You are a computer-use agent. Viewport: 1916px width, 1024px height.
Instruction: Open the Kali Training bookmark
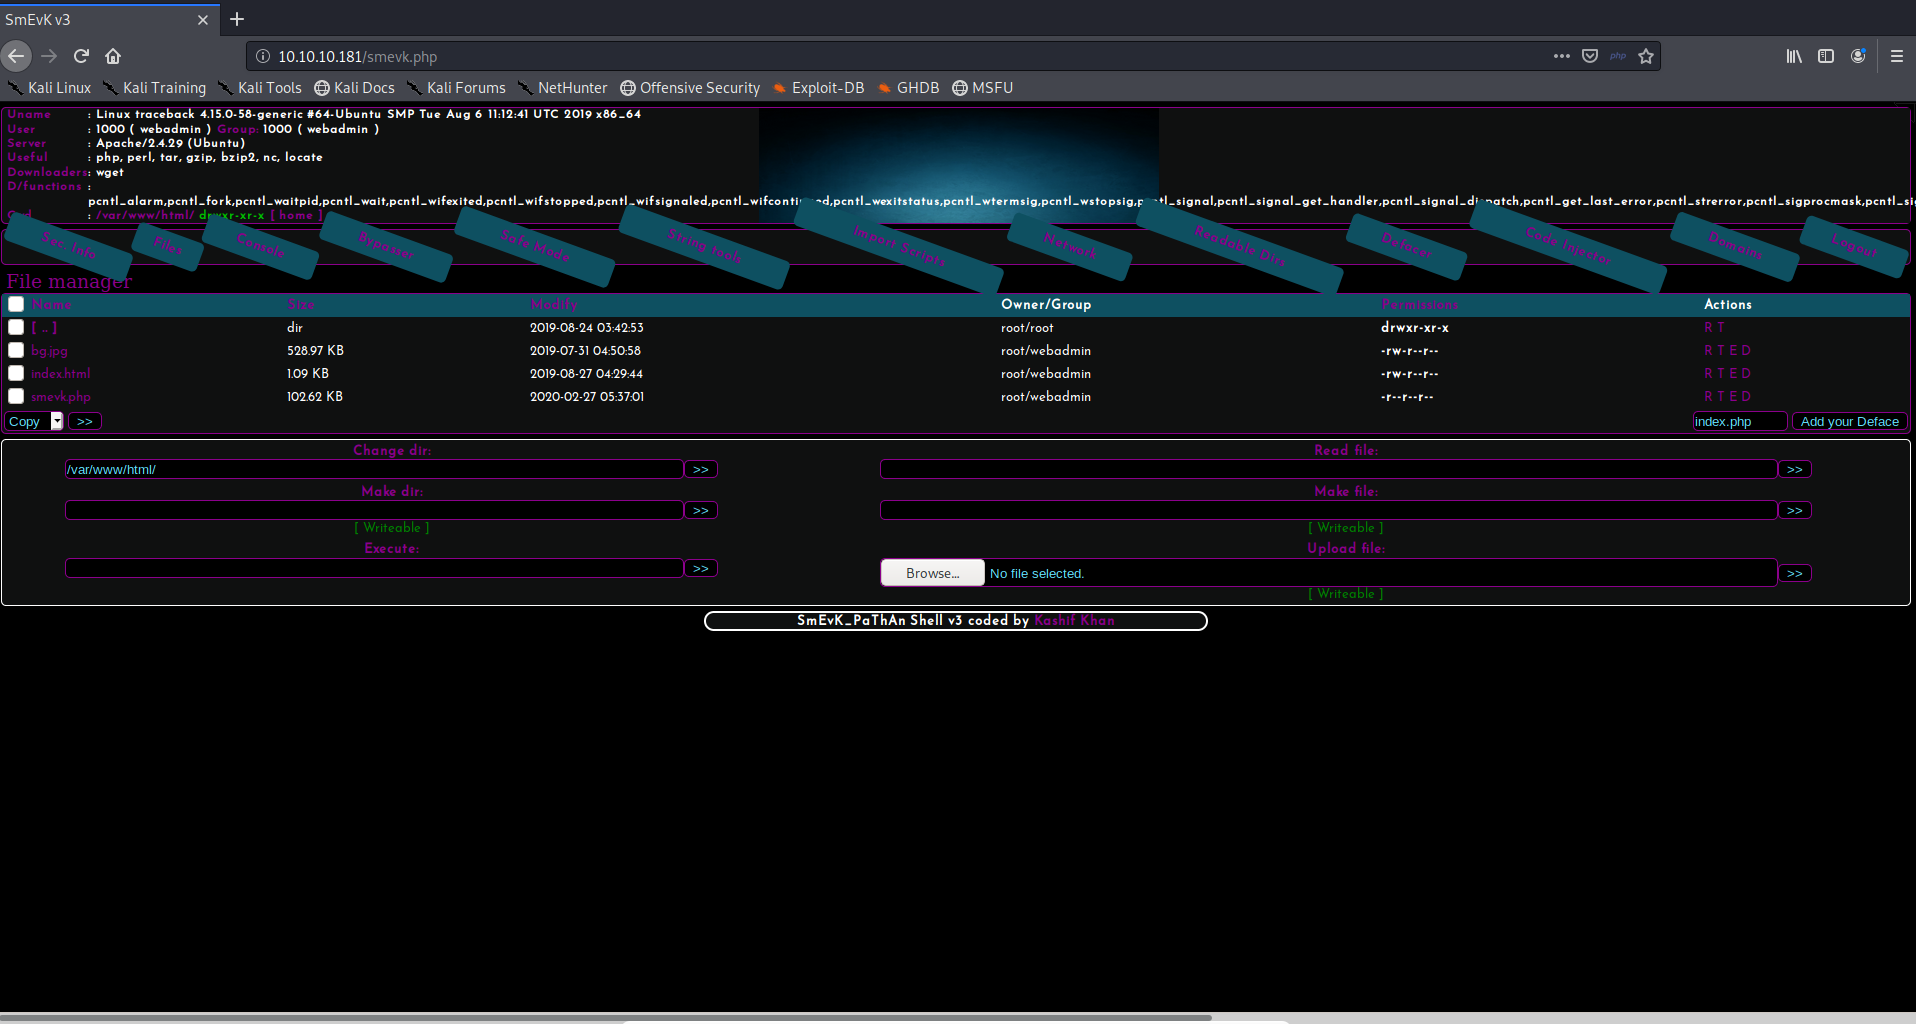(x=154, y=88)
